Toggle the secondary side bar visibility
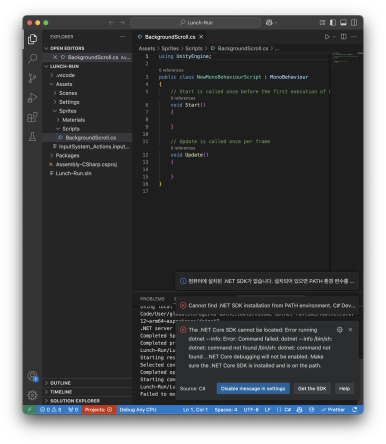 (x=354, y=23)
